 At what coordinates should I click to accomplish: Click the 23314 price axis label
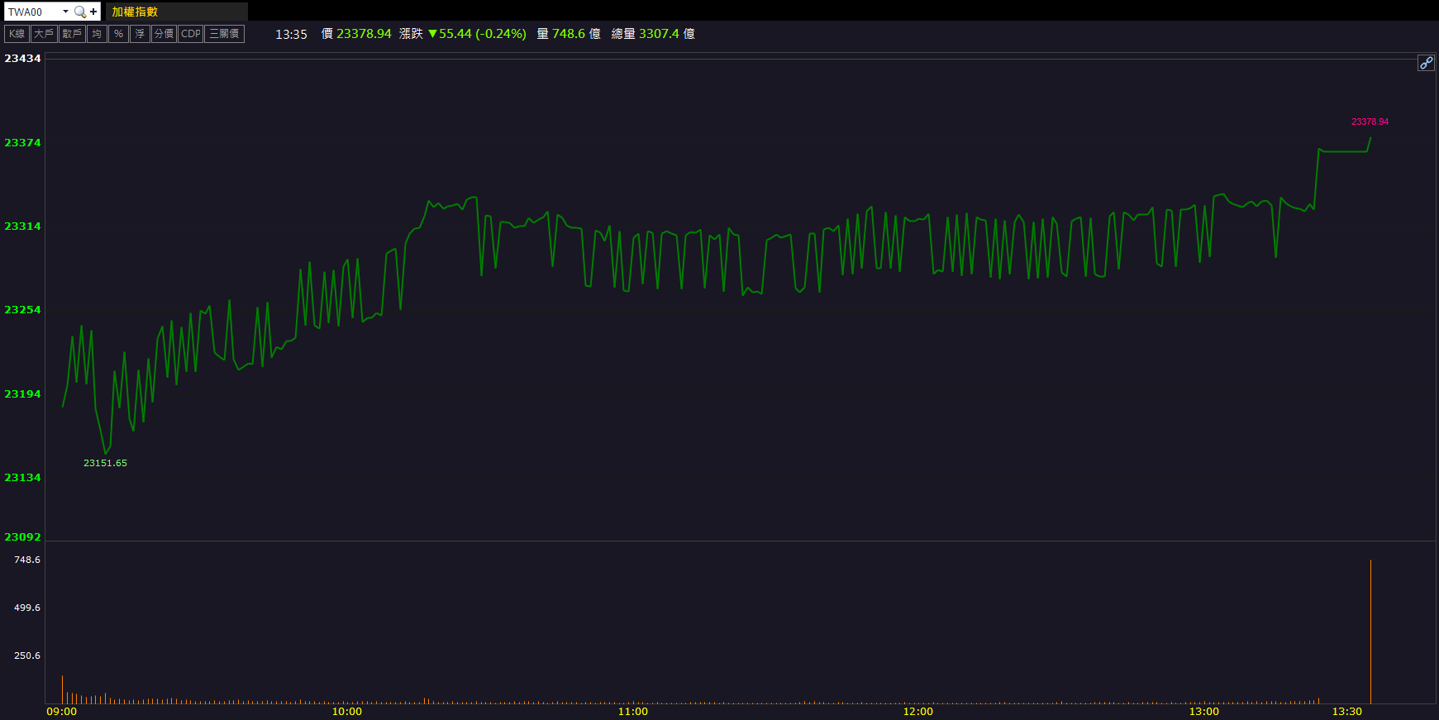click(x=22, y=227)
